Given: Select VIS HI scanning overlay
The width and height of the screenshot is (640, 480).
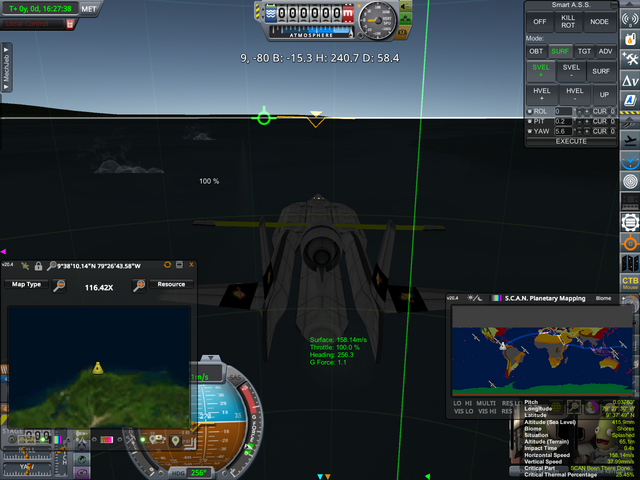Looking at the screenshot, I should 487,411.
